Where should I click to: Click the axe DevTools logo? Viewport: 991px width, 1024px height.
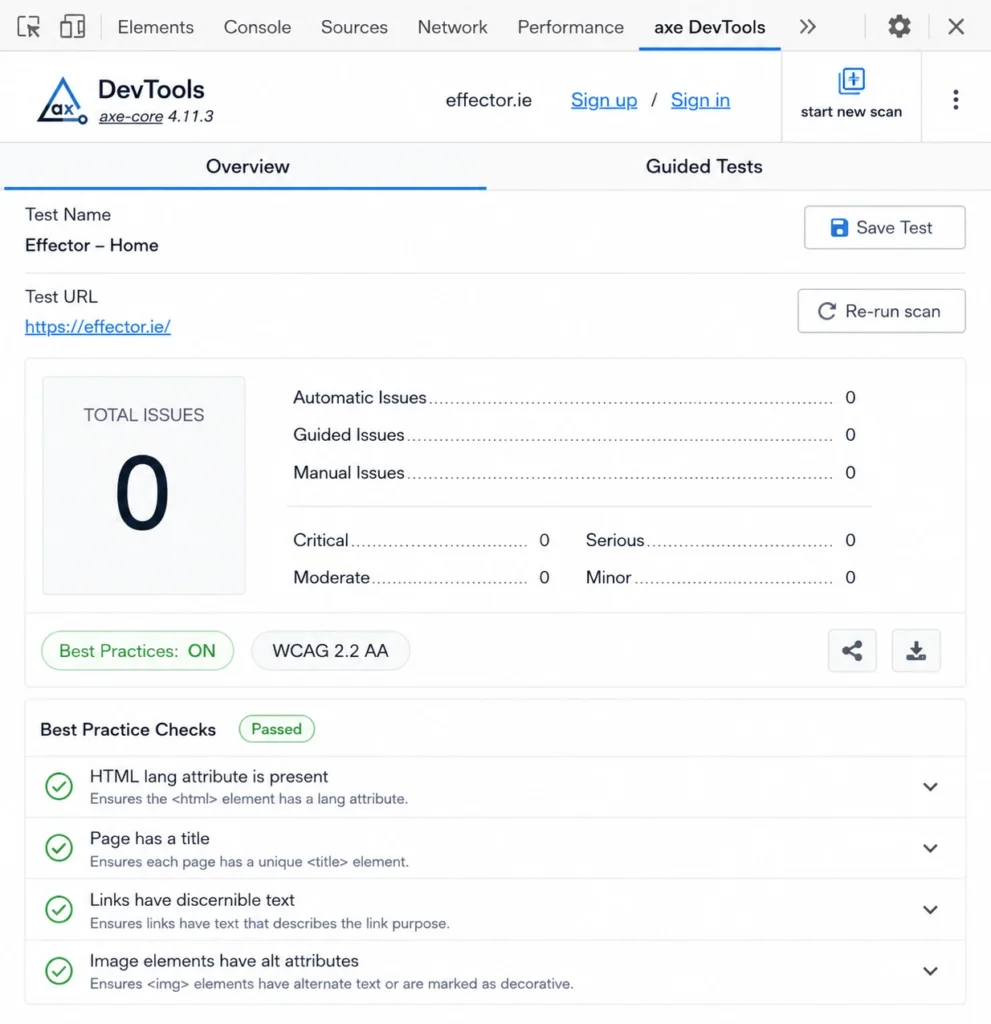61,101
